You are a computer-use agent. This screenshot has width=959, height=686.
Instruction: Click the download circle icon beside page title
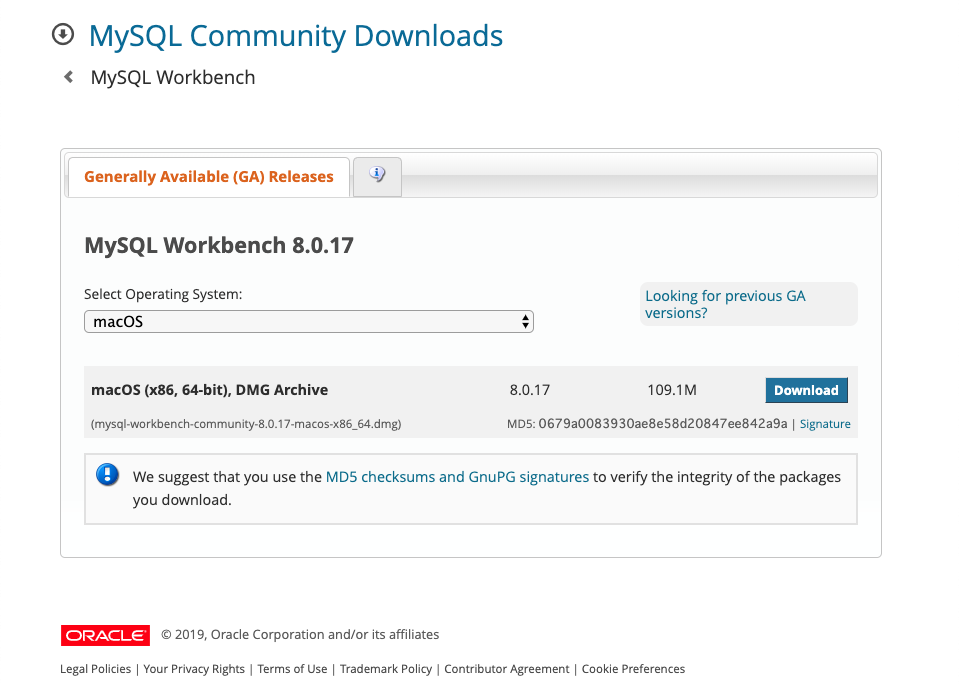click(x=63, y=34)
